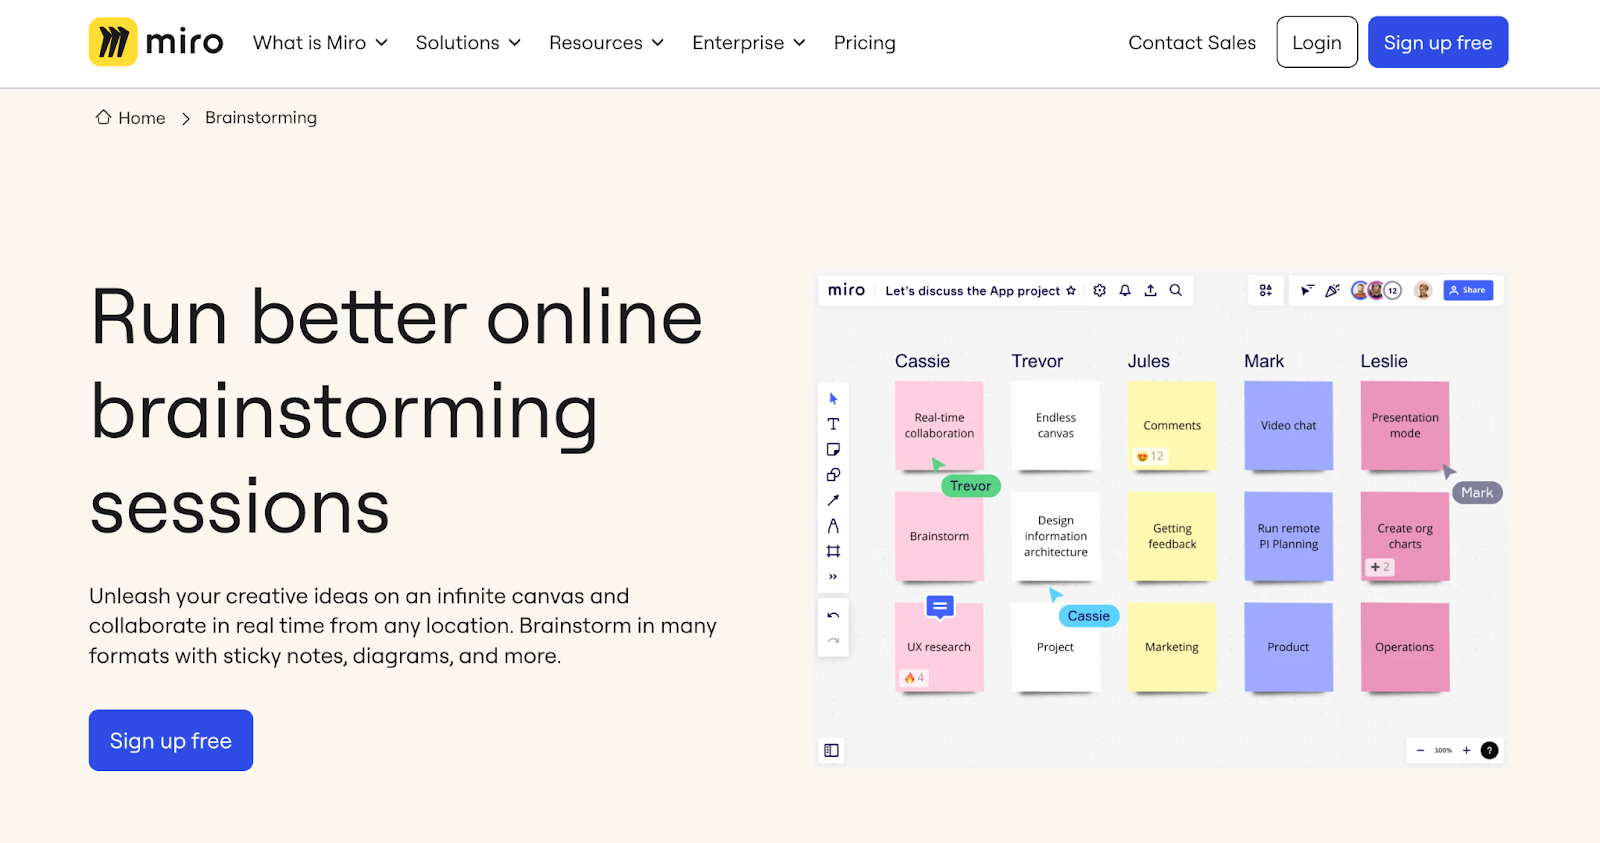Open the Pricing page
Image resolution: width=1600 pixels, height=843 pixels.
[865, 43]
